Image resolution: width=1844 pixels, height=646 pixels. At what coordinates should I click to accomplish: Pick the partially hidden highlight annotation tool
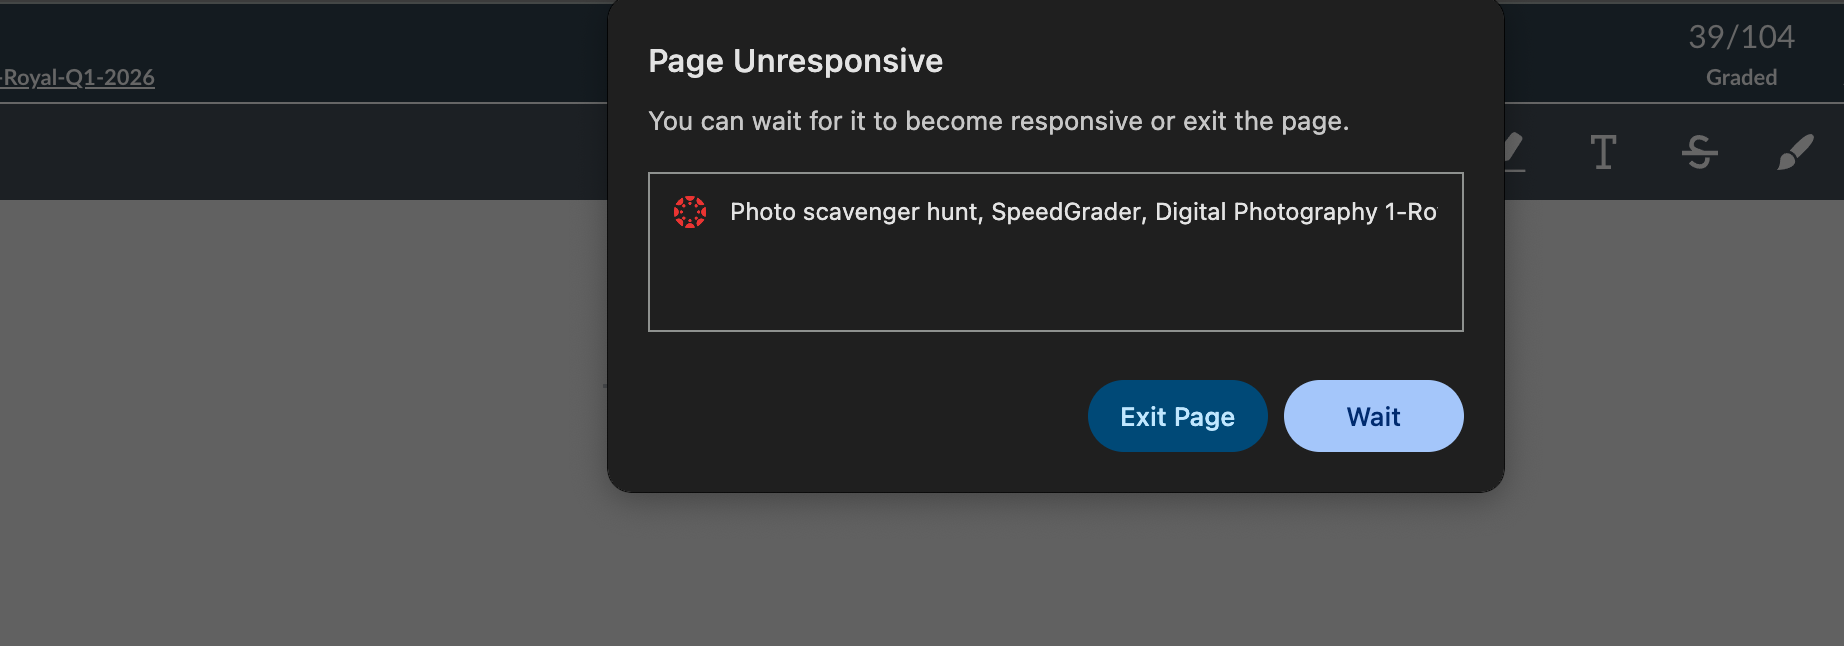click(x=1514, y=153)
